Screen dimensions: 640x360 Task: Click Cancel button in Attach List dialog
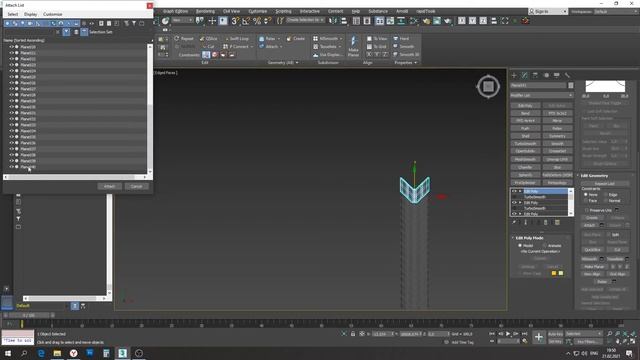pos(136,187)
